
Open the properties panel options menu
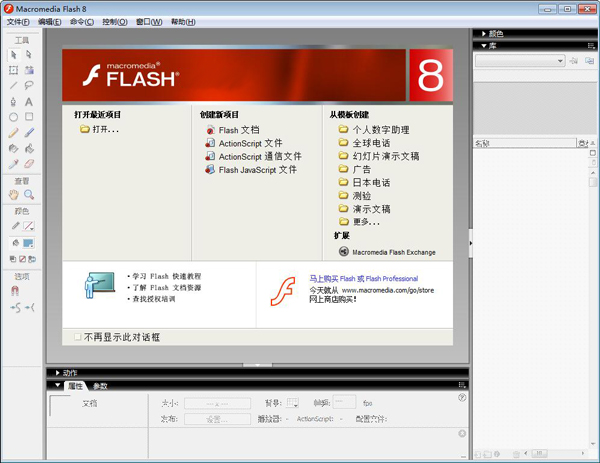pos(462,385)
